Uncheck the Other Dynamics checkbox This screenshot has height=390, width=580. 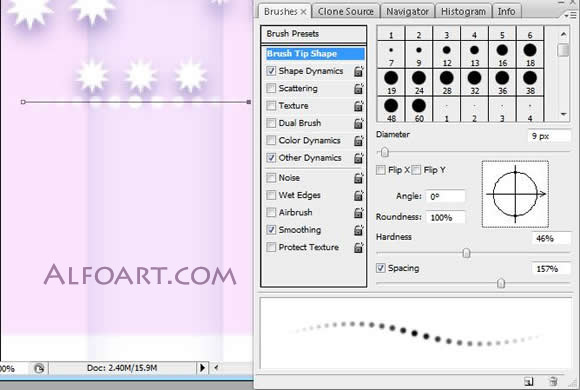(271, 158)
